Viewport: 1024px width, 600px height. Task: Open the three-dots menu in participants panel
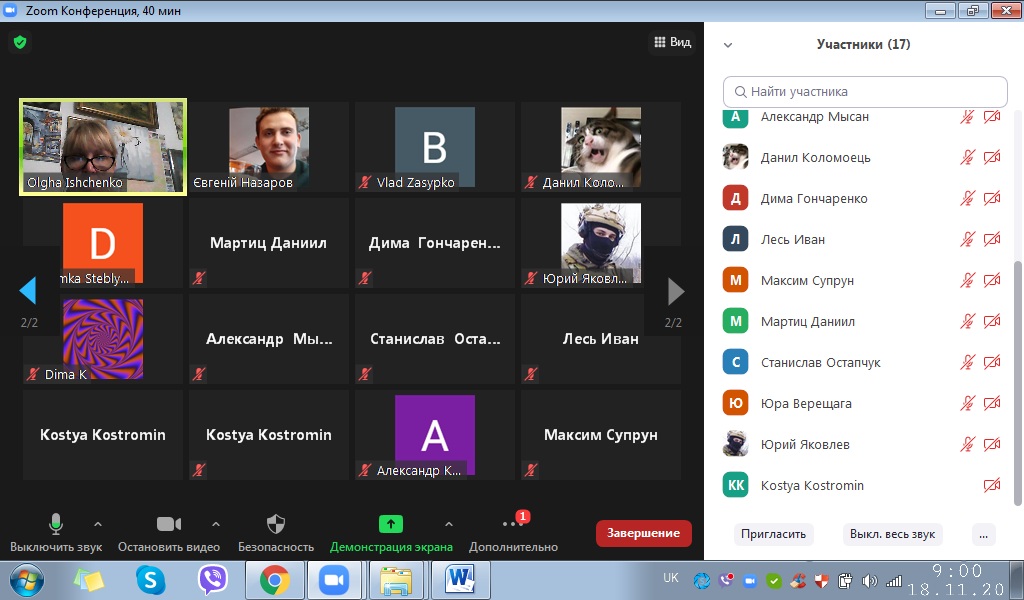click(985, 534)
